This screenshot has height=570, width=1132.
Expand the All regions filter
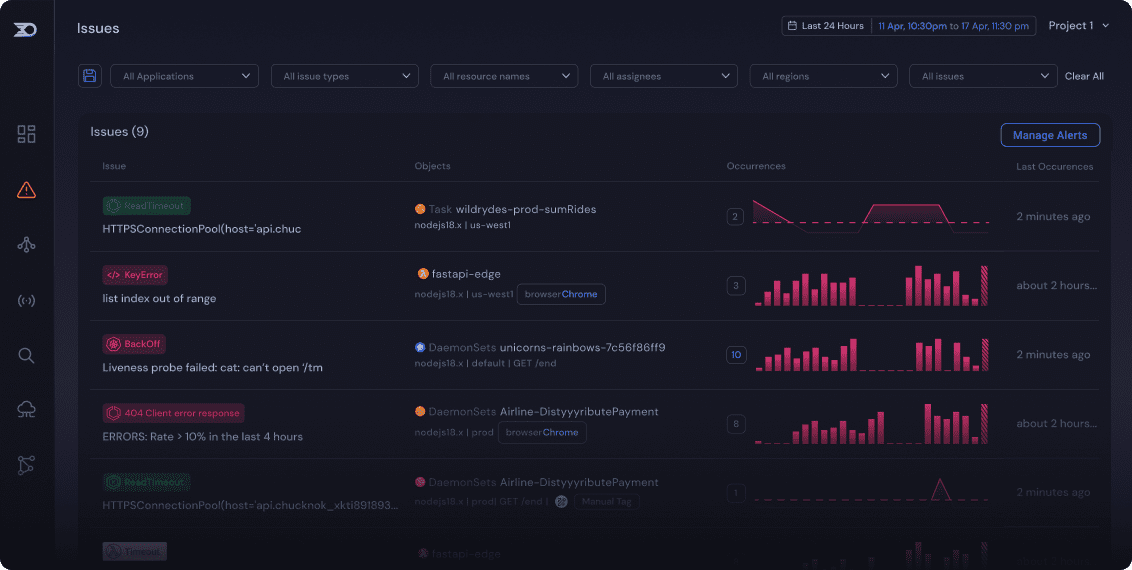click(823, 76)
